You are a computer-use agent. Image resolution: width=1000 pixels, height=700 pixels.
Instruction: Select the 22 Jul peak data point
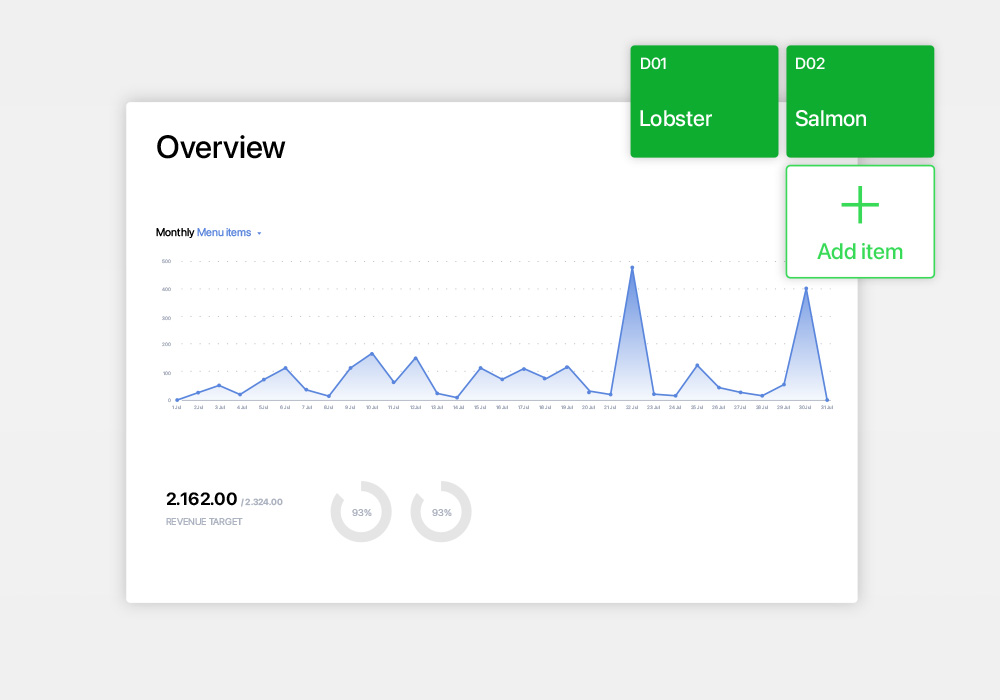(x=632, y=268)
